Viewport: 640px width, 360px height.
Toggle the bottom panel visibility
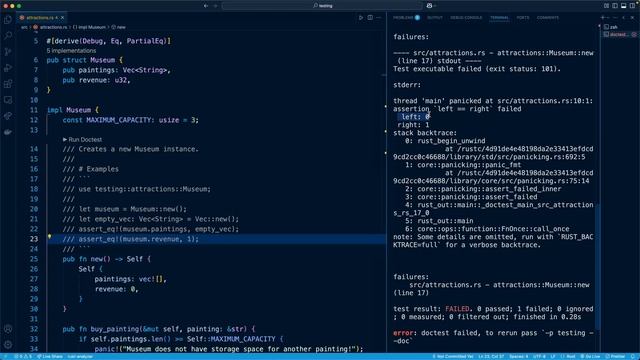(624, 6)
